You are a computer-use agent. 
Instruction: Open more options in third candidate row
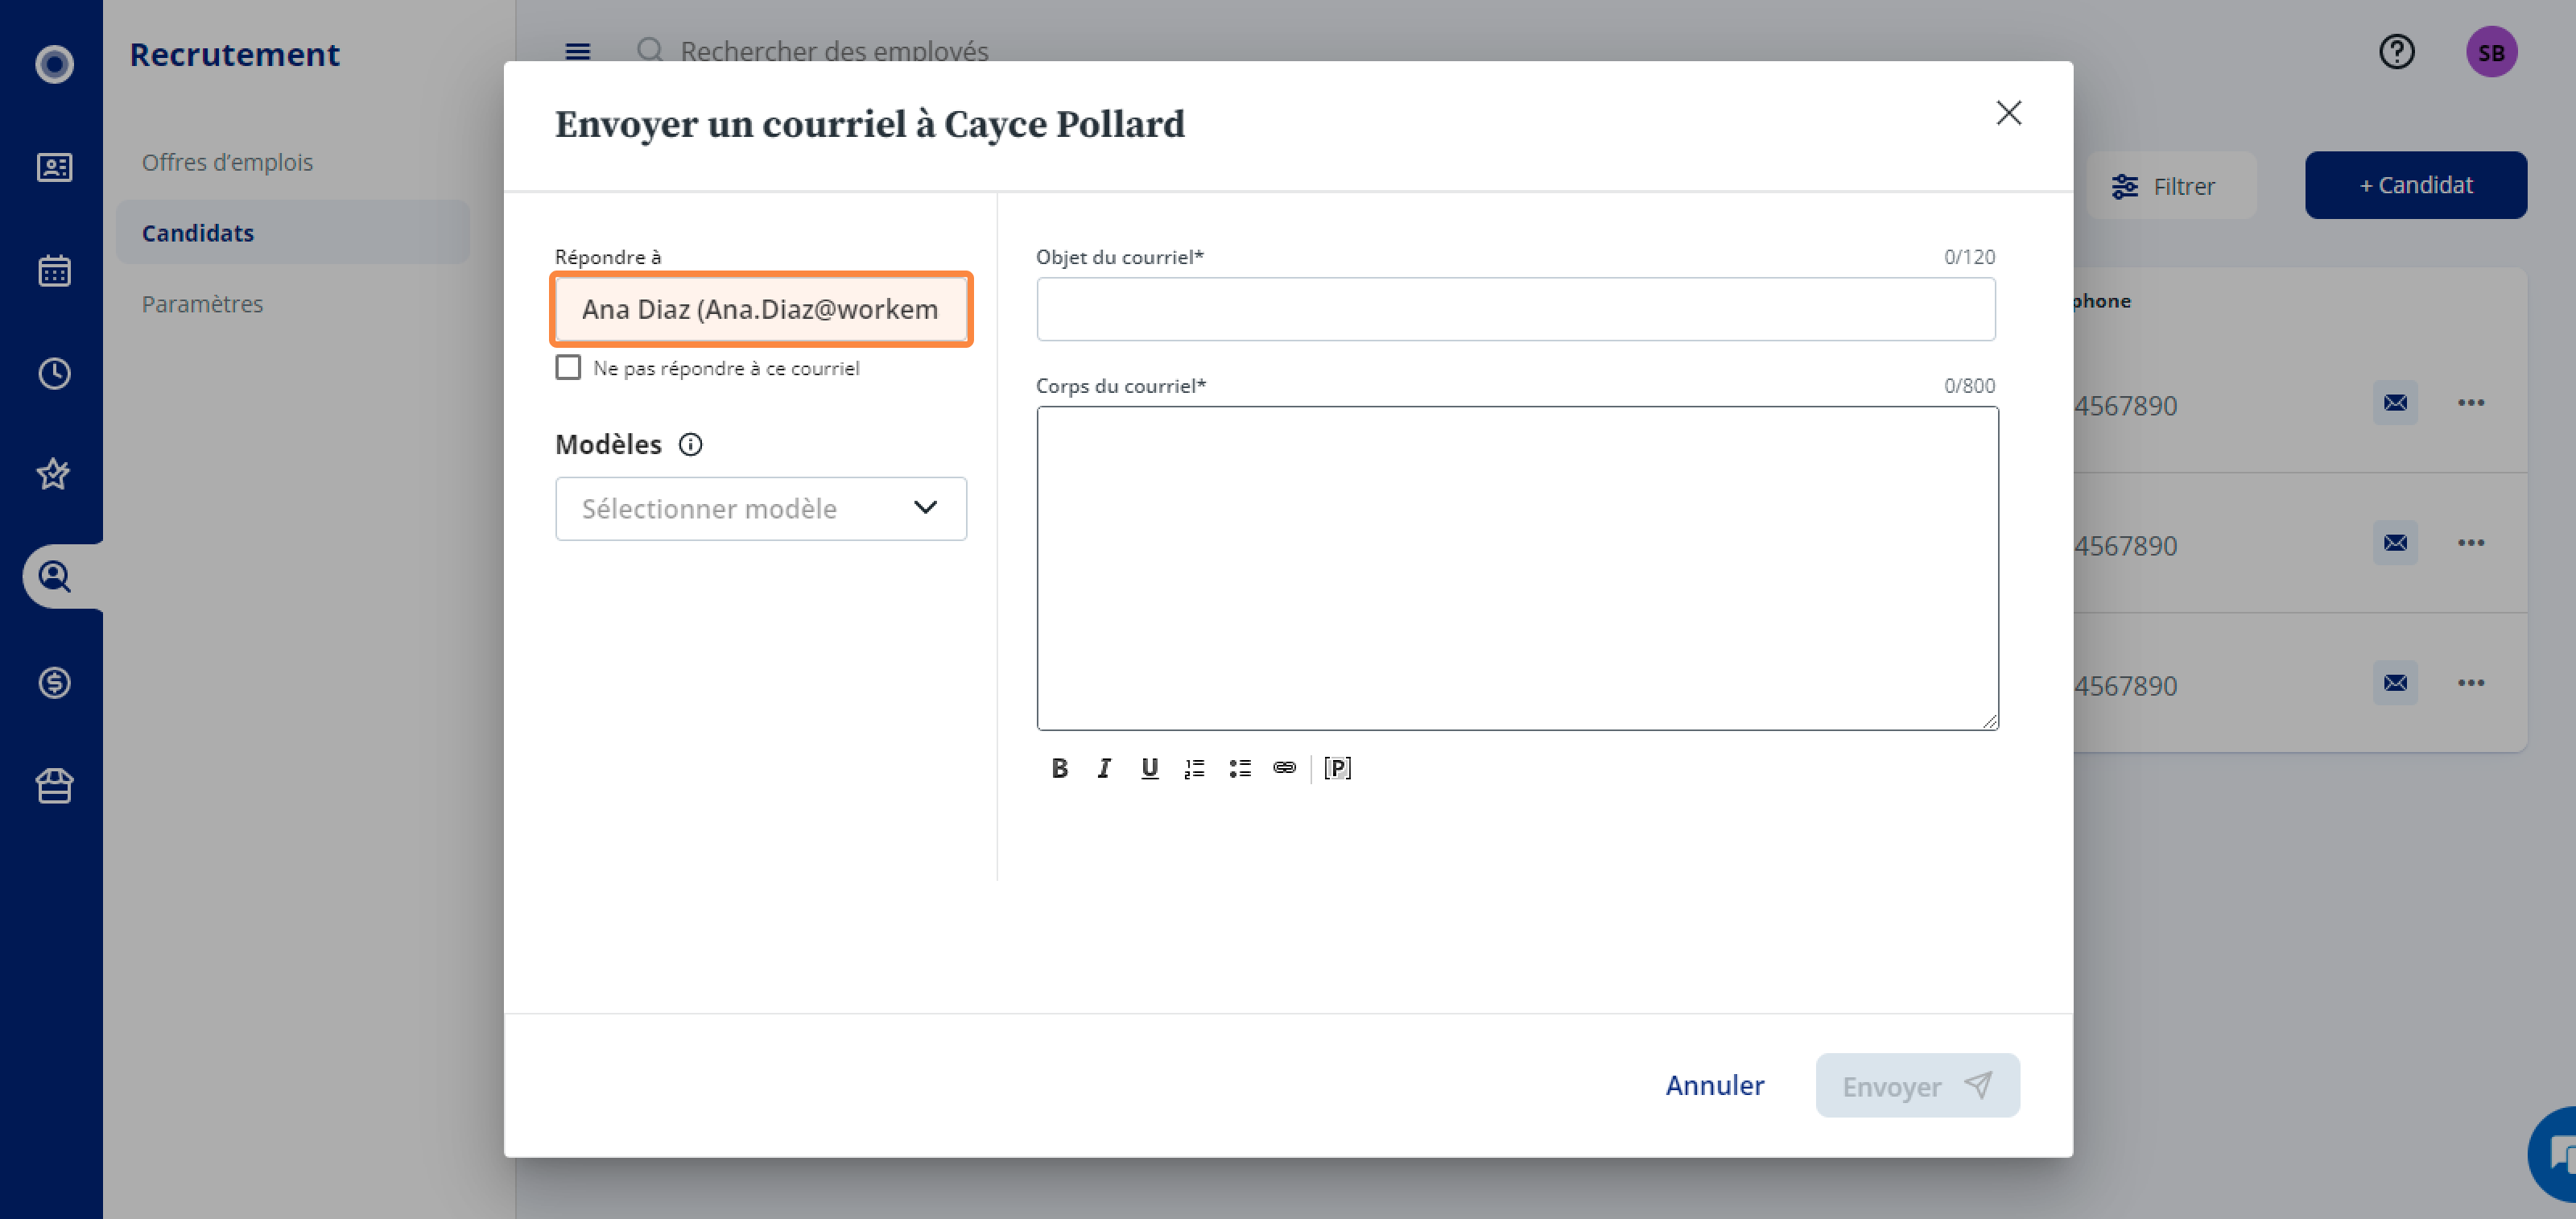(2471, 683)
